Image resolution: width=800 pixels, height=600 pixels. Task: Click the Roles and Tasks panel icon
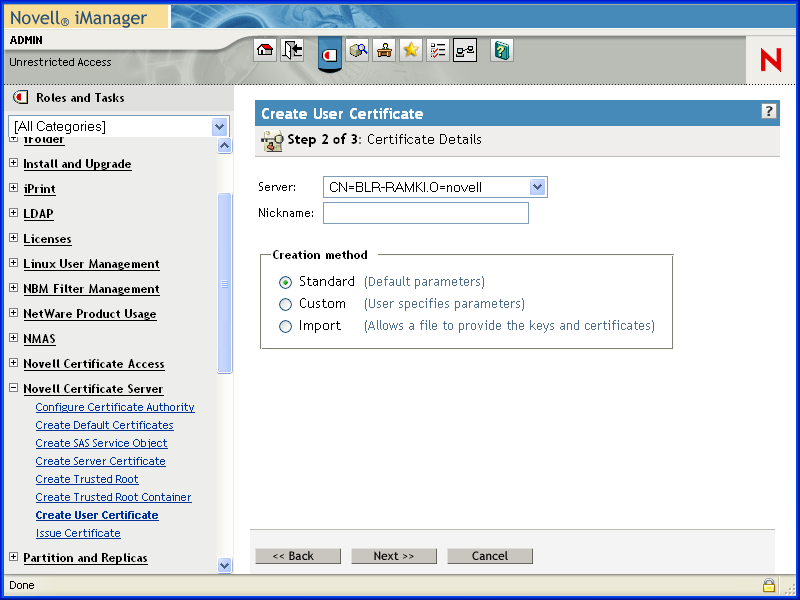(x=20, y=97)
